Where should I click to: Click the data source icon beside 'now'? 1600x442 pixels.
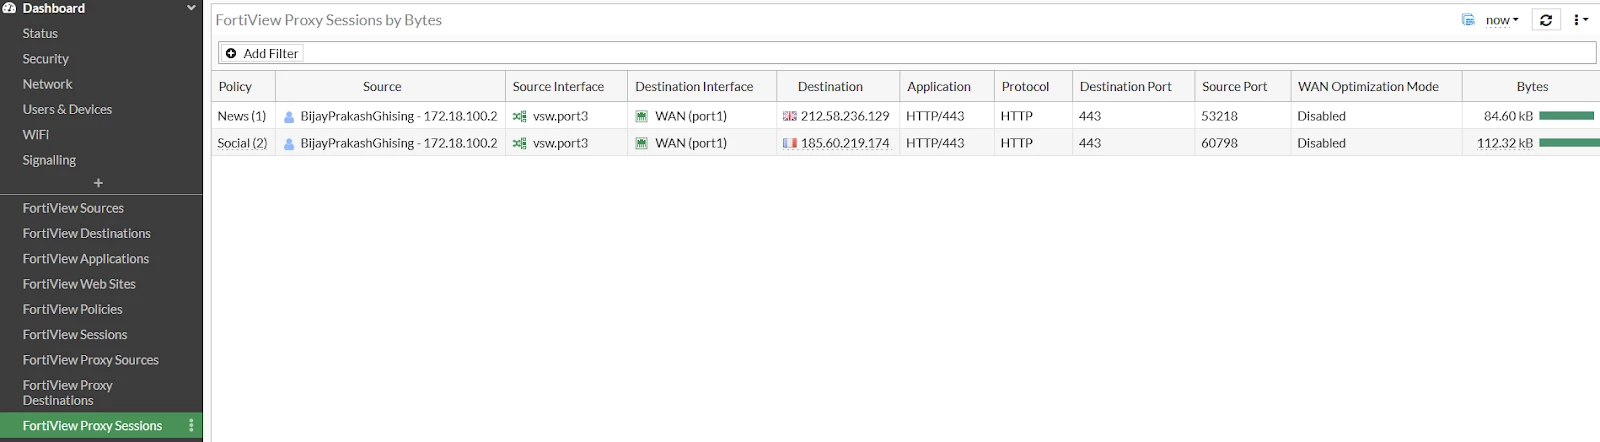pyautogui.click(x=1468, y=20)
